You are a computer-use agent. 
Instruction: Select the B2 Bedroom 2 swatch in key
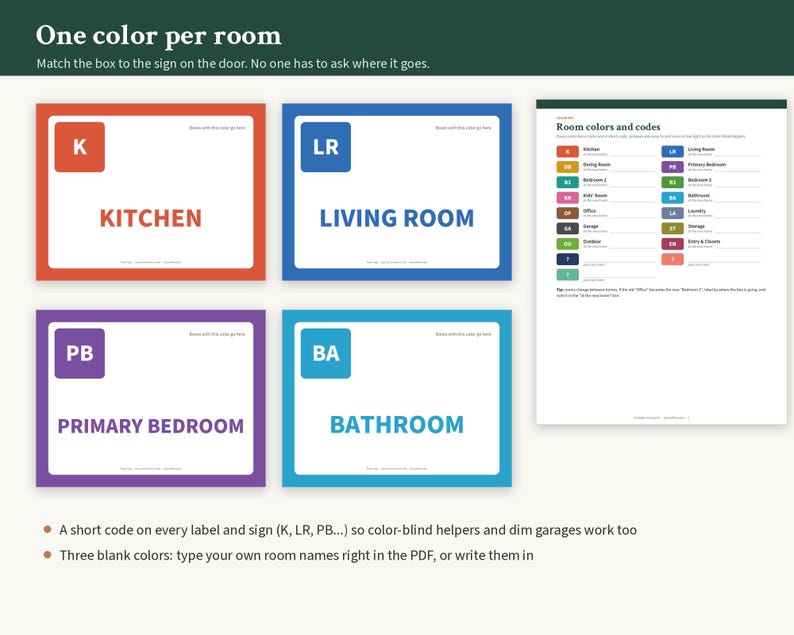(568, 182)
